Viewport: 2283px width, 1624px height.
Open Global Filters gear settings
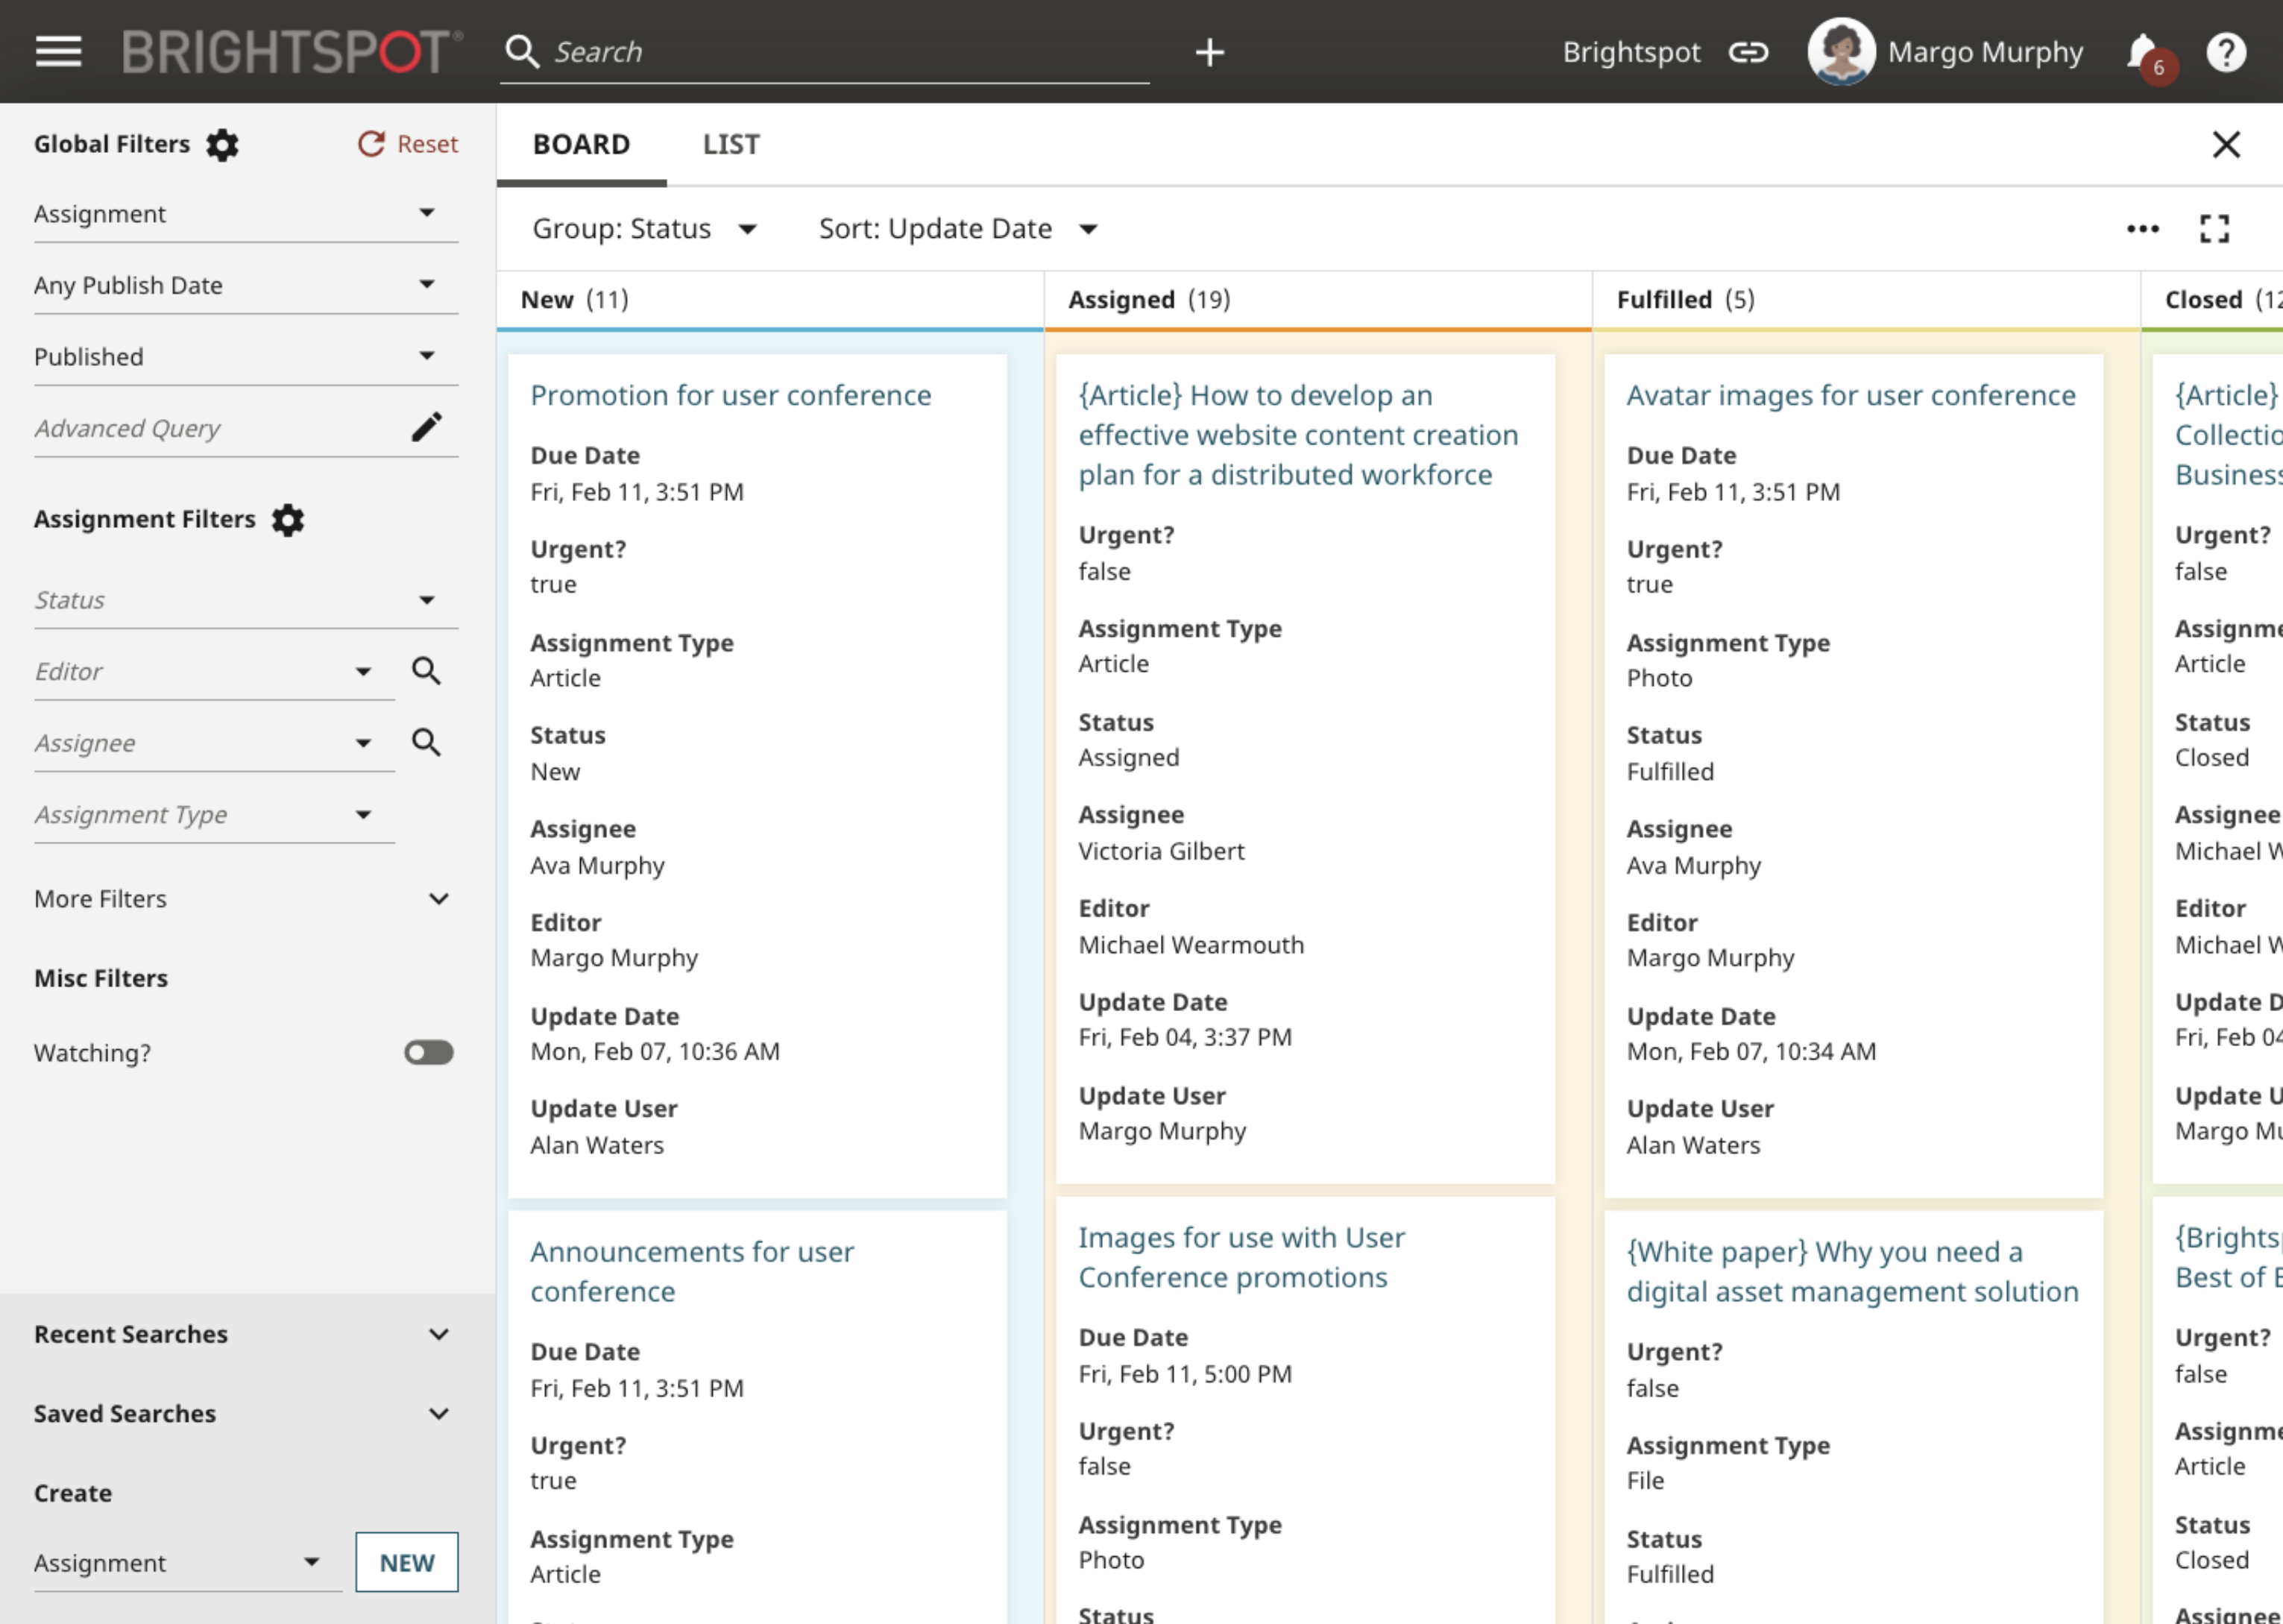click(x=222, y=145)
